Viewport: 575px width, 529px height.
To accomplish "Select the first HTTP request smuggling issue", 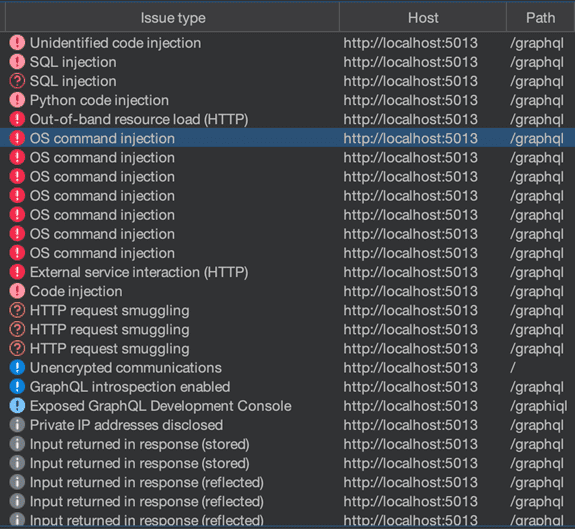I will point(288,311).
